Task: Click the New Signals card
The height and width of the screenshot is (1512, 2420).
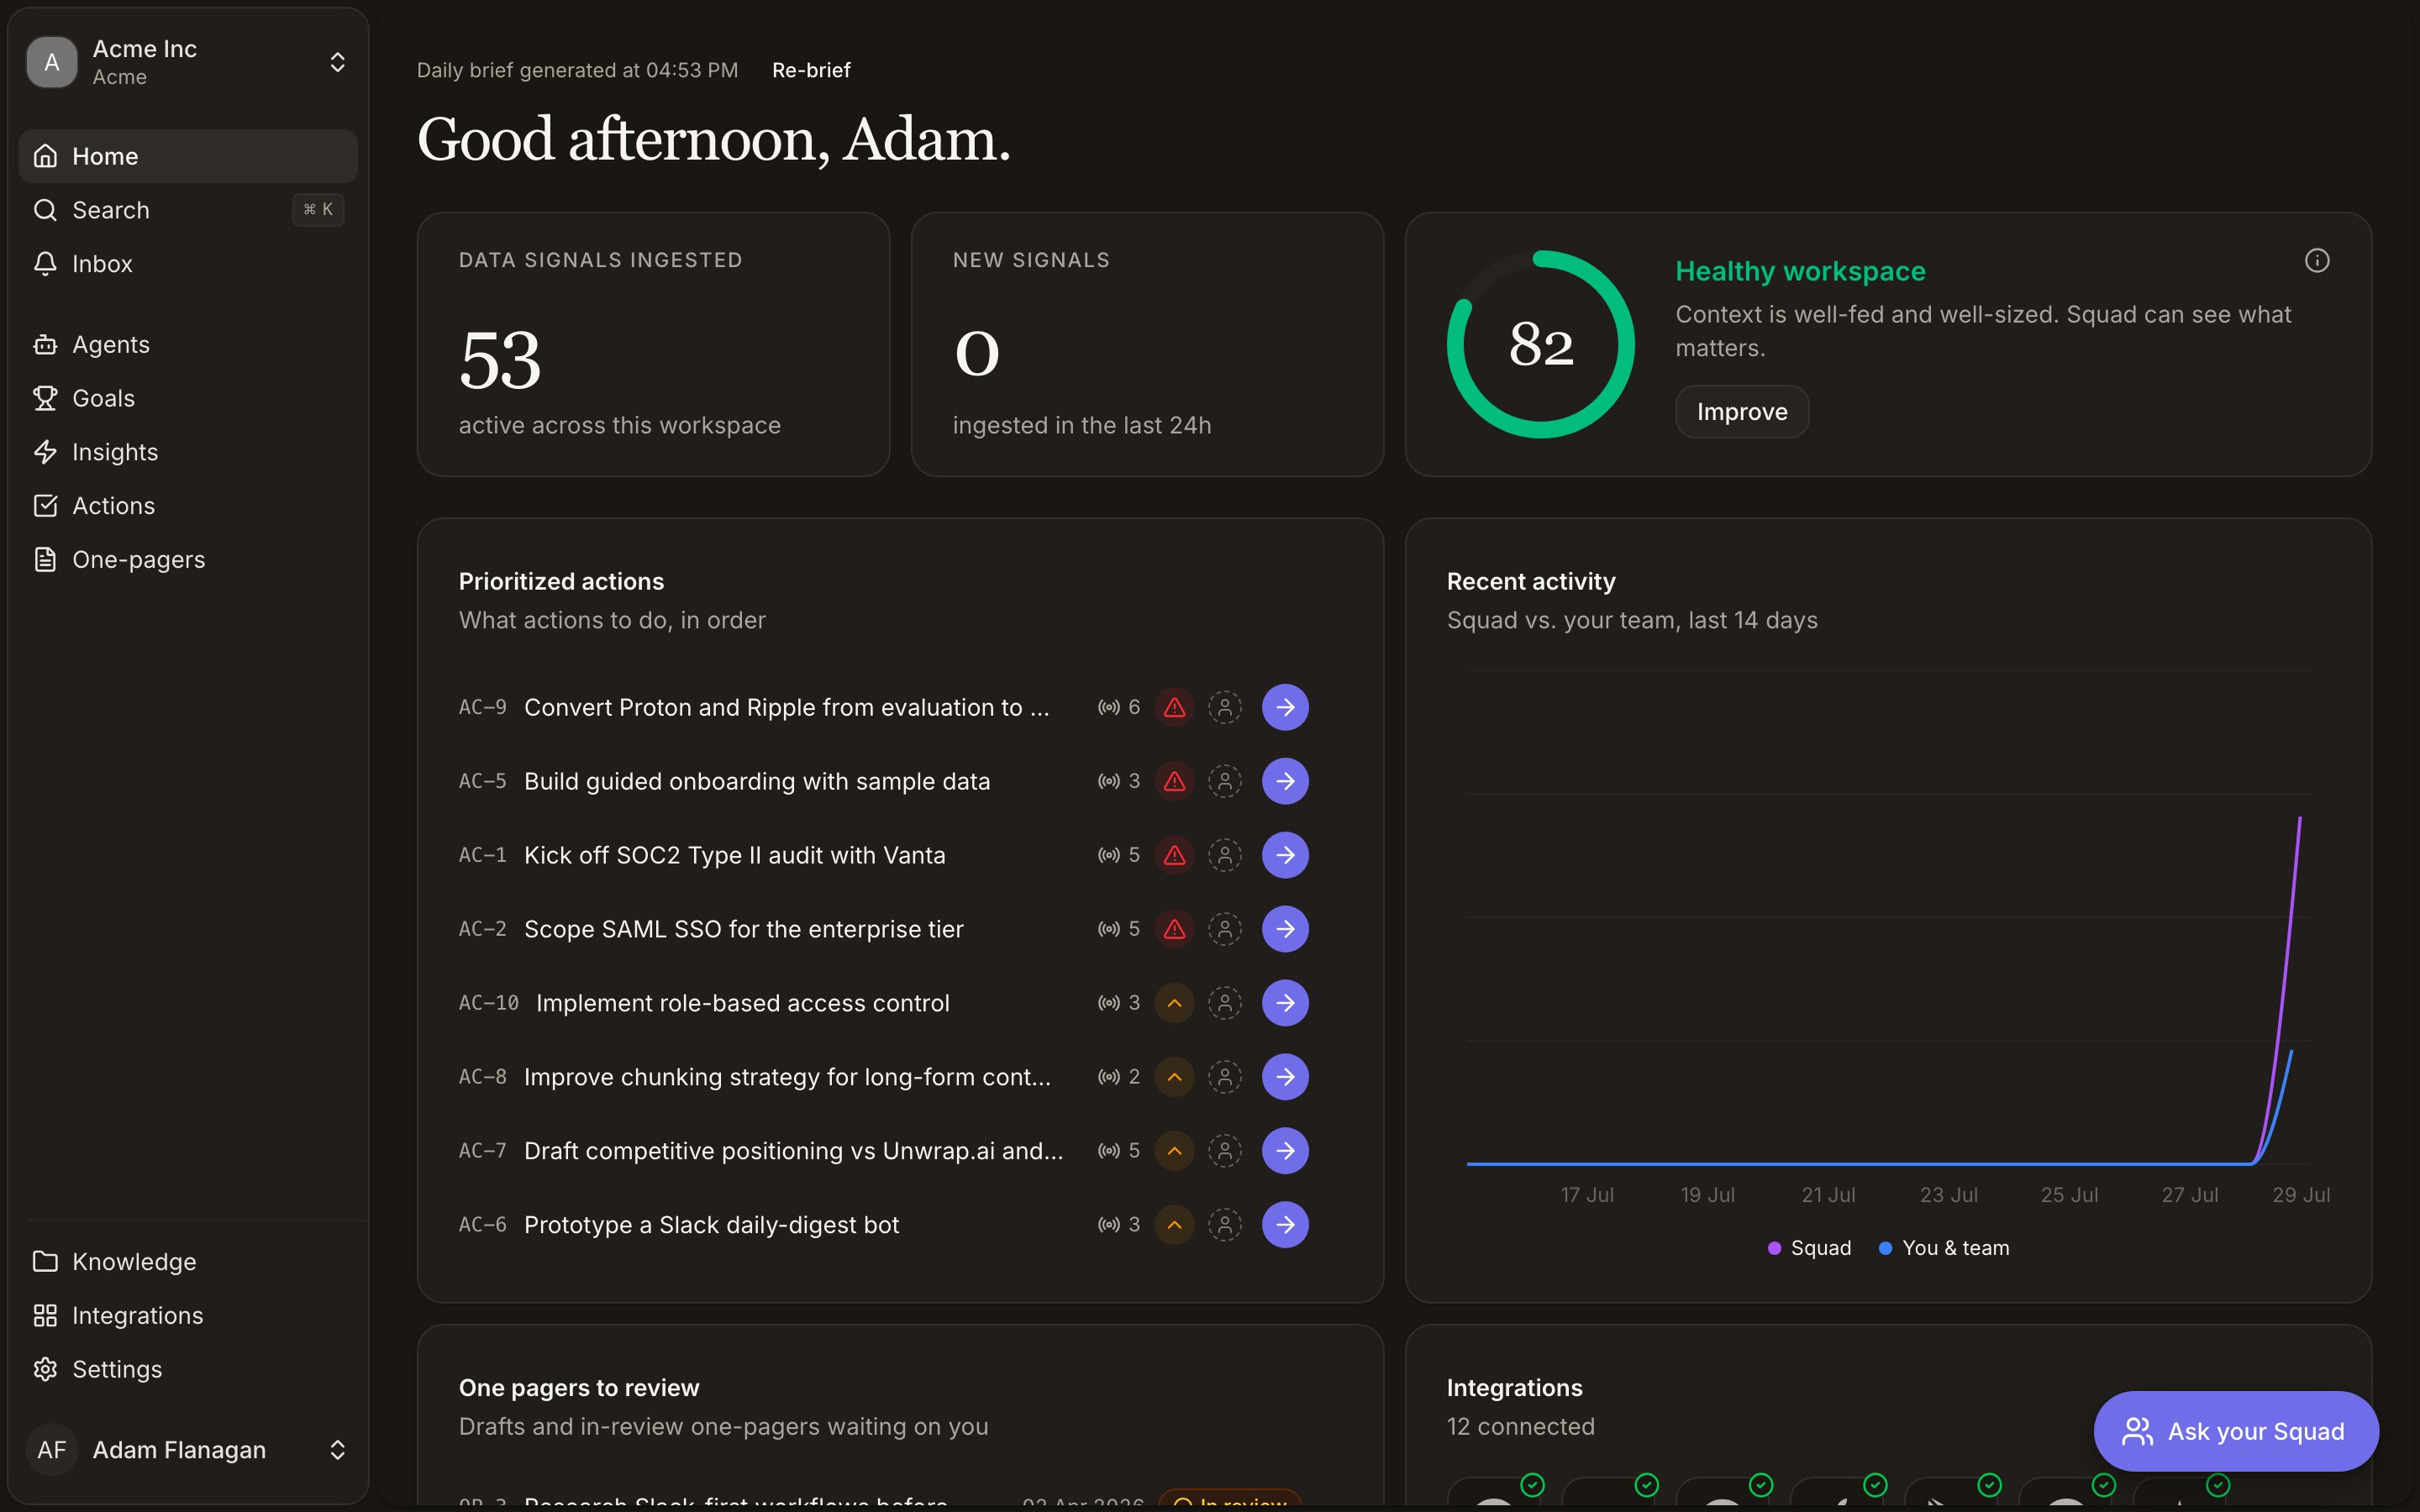Action: [x=1147, y=344]
